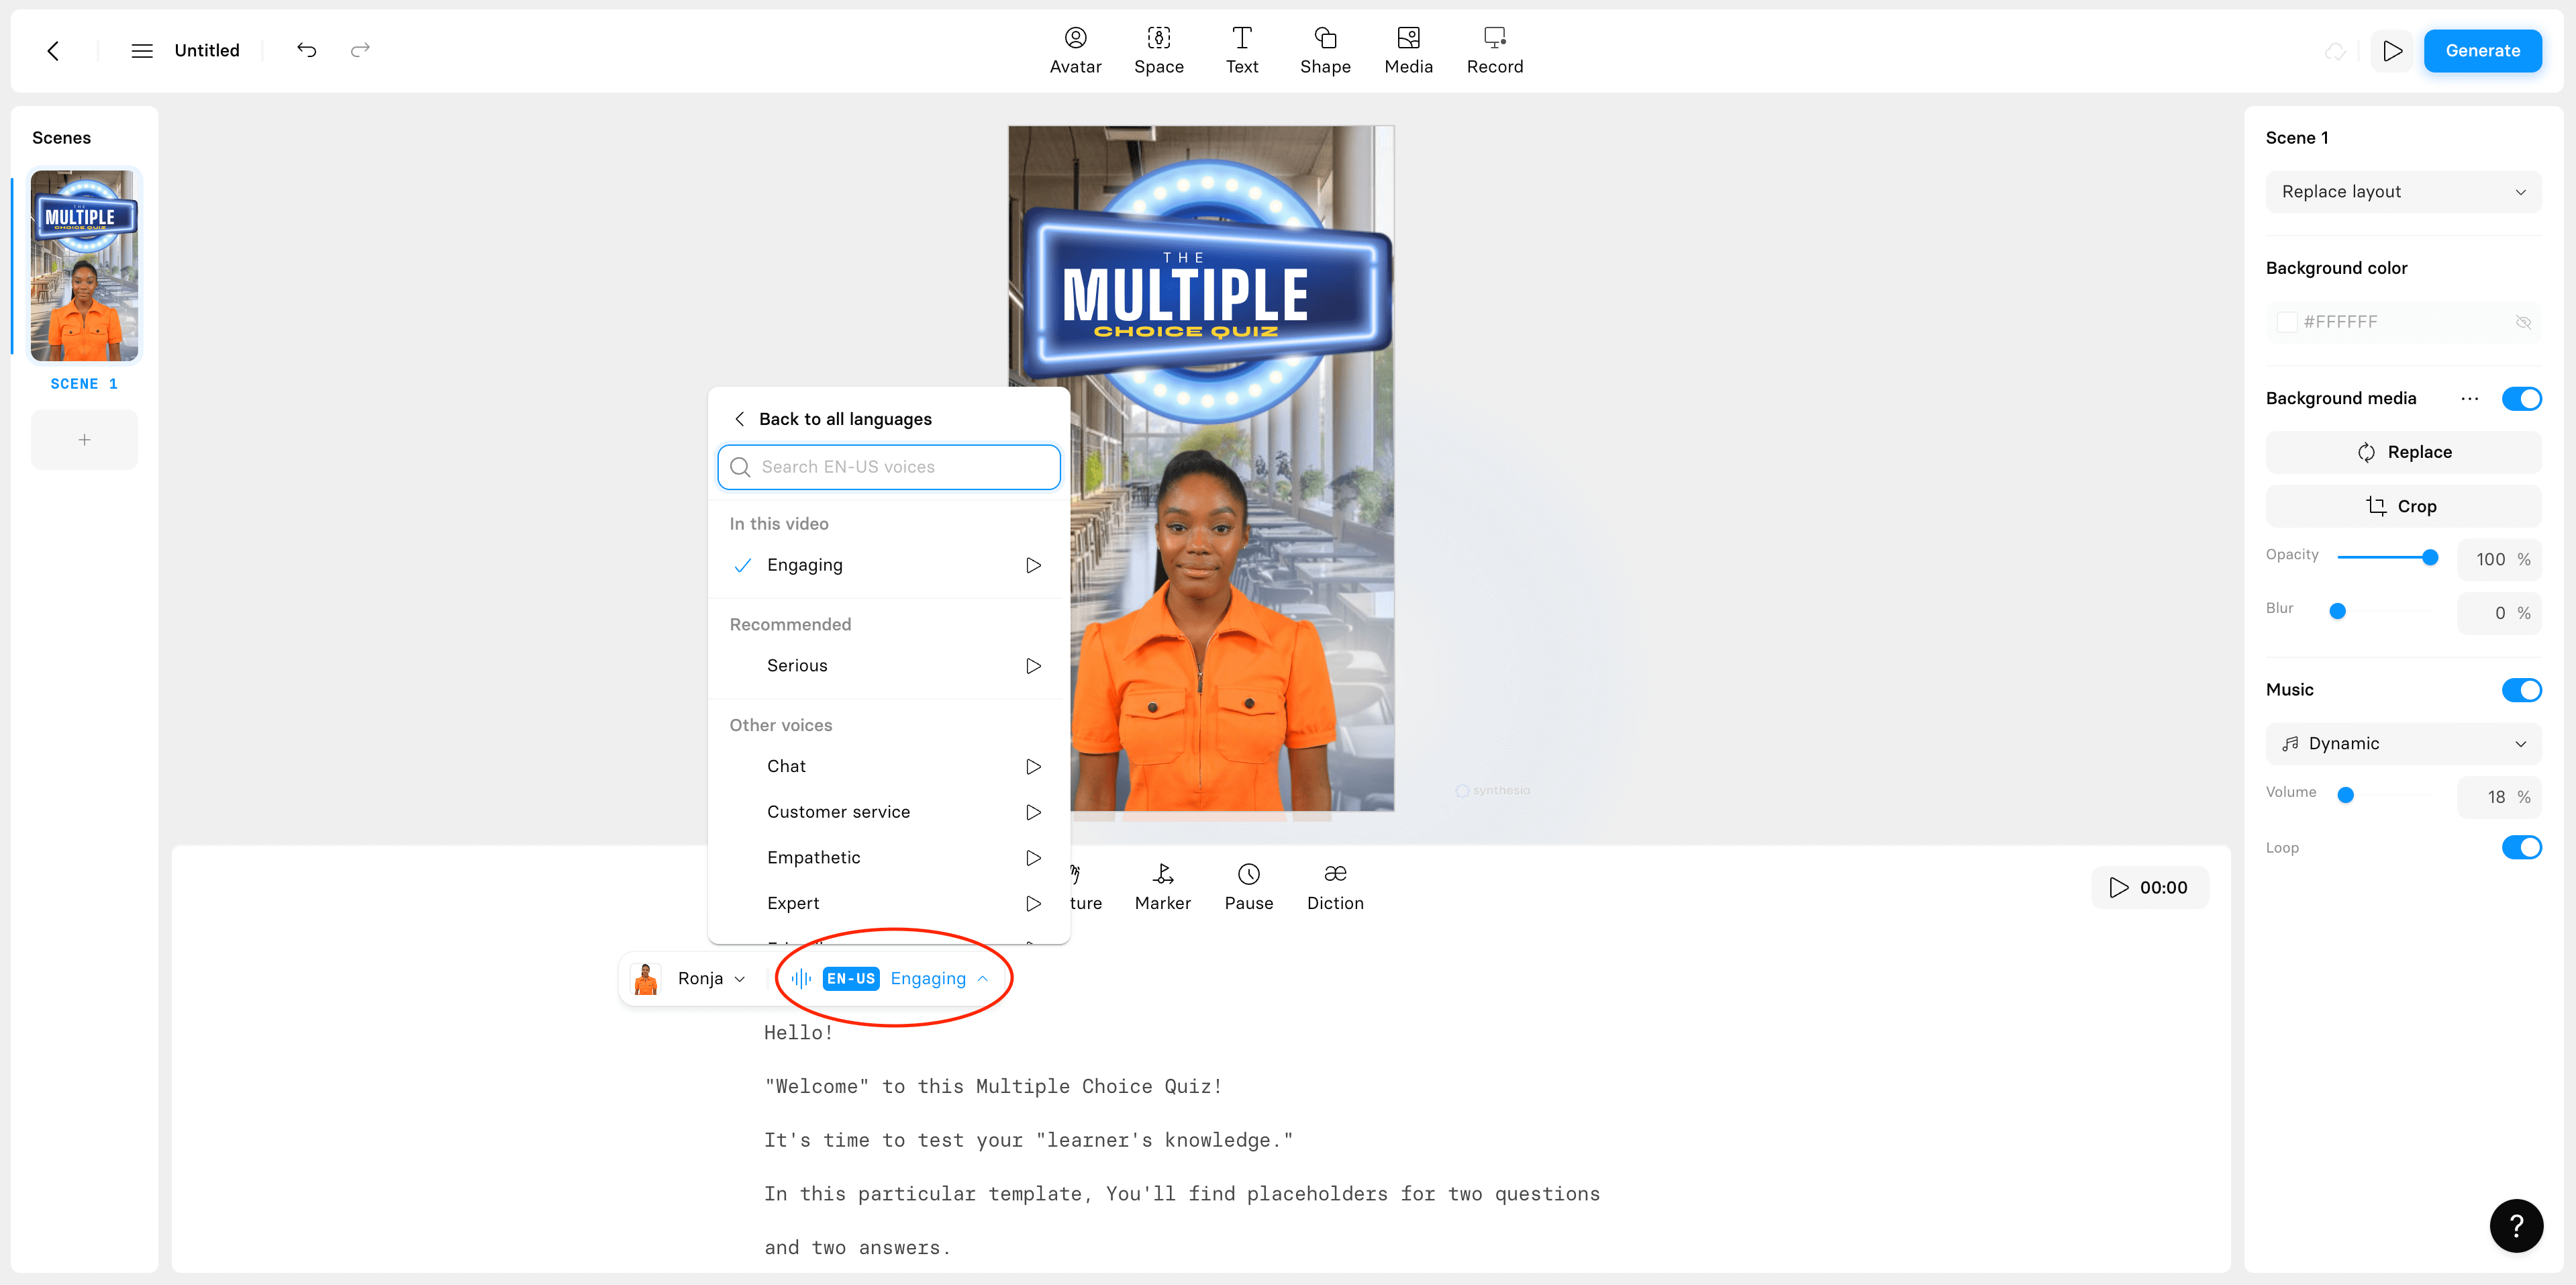Image resolution: width=2576 pixels, height=1285 pixels.
Task: Play a preview of the Serious voice
Action: click(1033, 665)
